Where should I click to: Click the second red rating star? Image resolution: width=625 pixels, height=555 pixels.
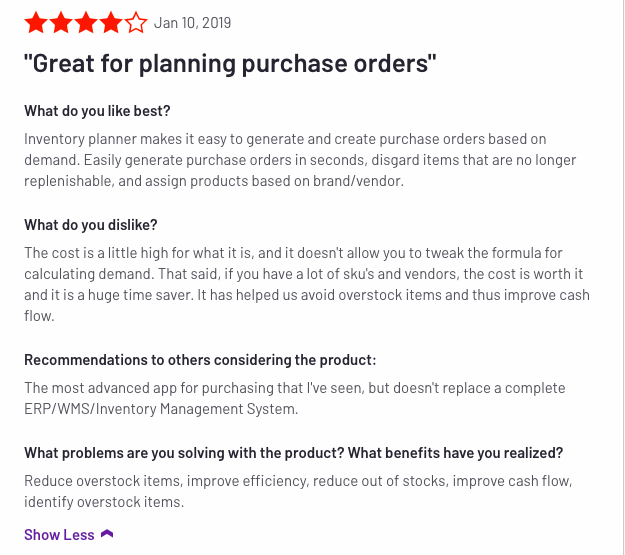[x=61, y=22]
